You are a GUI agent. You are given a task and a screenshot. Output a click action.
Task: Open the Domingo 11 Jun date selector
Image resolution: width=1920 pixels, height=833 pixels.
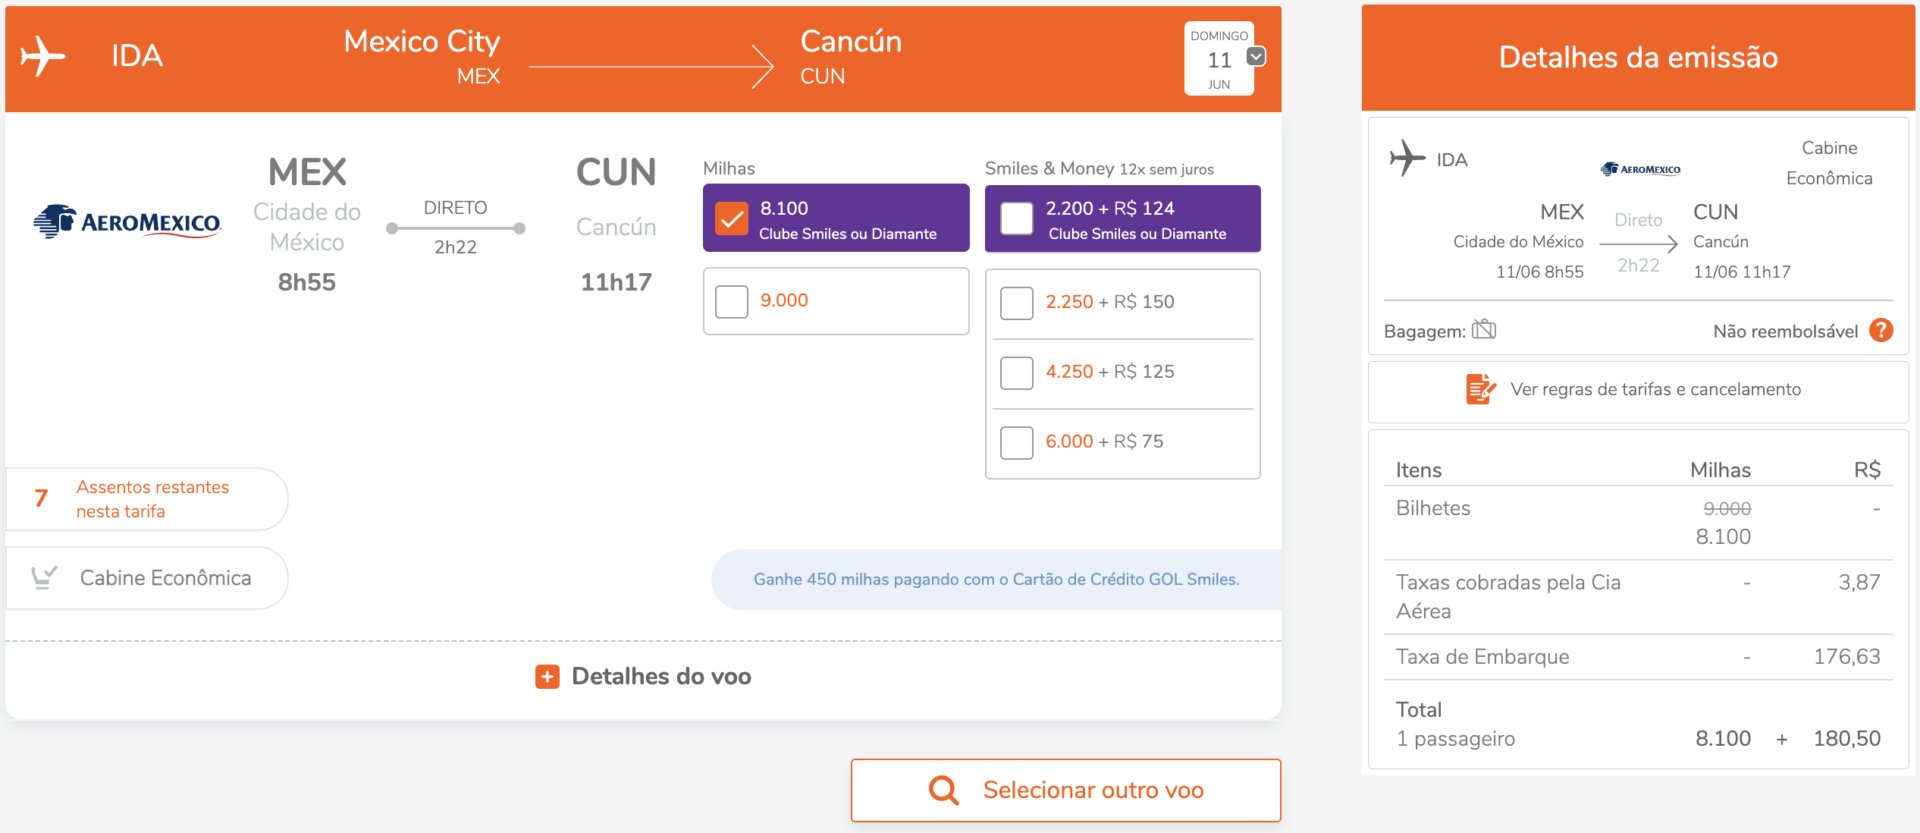tap(1219, 59)
